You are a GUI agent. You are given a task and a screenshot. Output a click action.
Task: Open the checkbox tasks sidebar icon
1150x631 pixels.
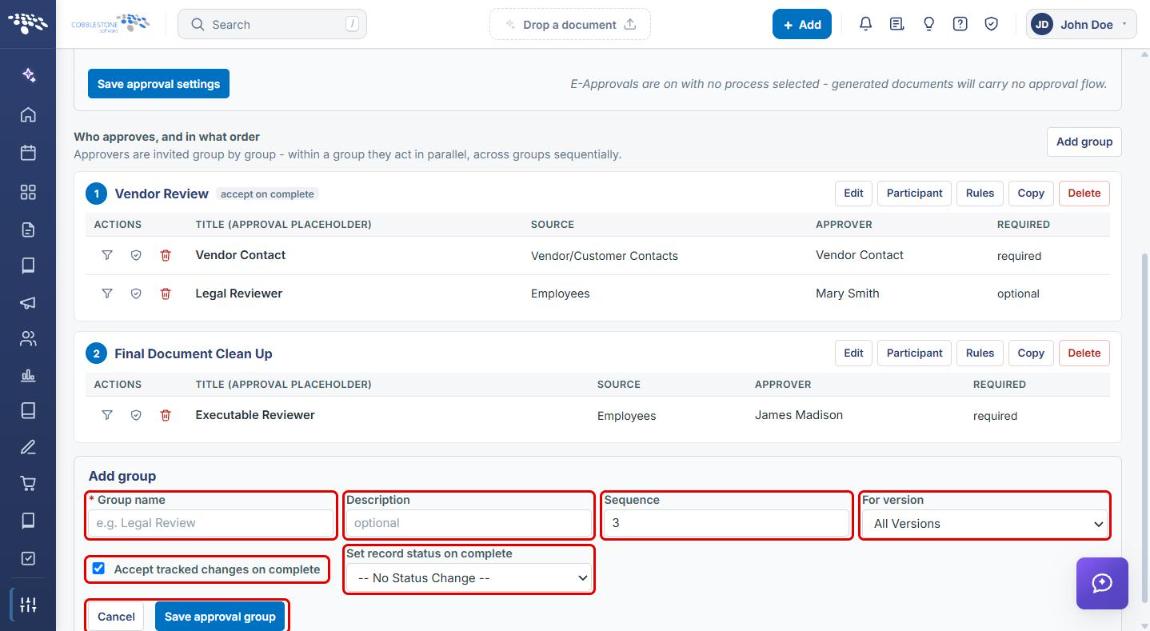(x=28, y=558)
